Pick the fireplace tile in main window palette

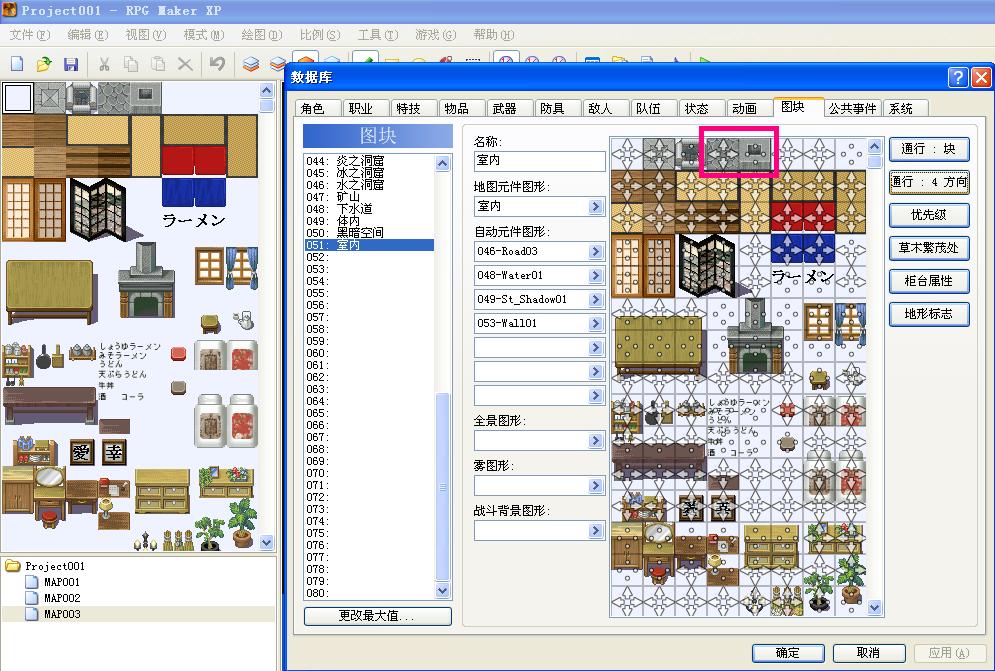tap(146, 280)
